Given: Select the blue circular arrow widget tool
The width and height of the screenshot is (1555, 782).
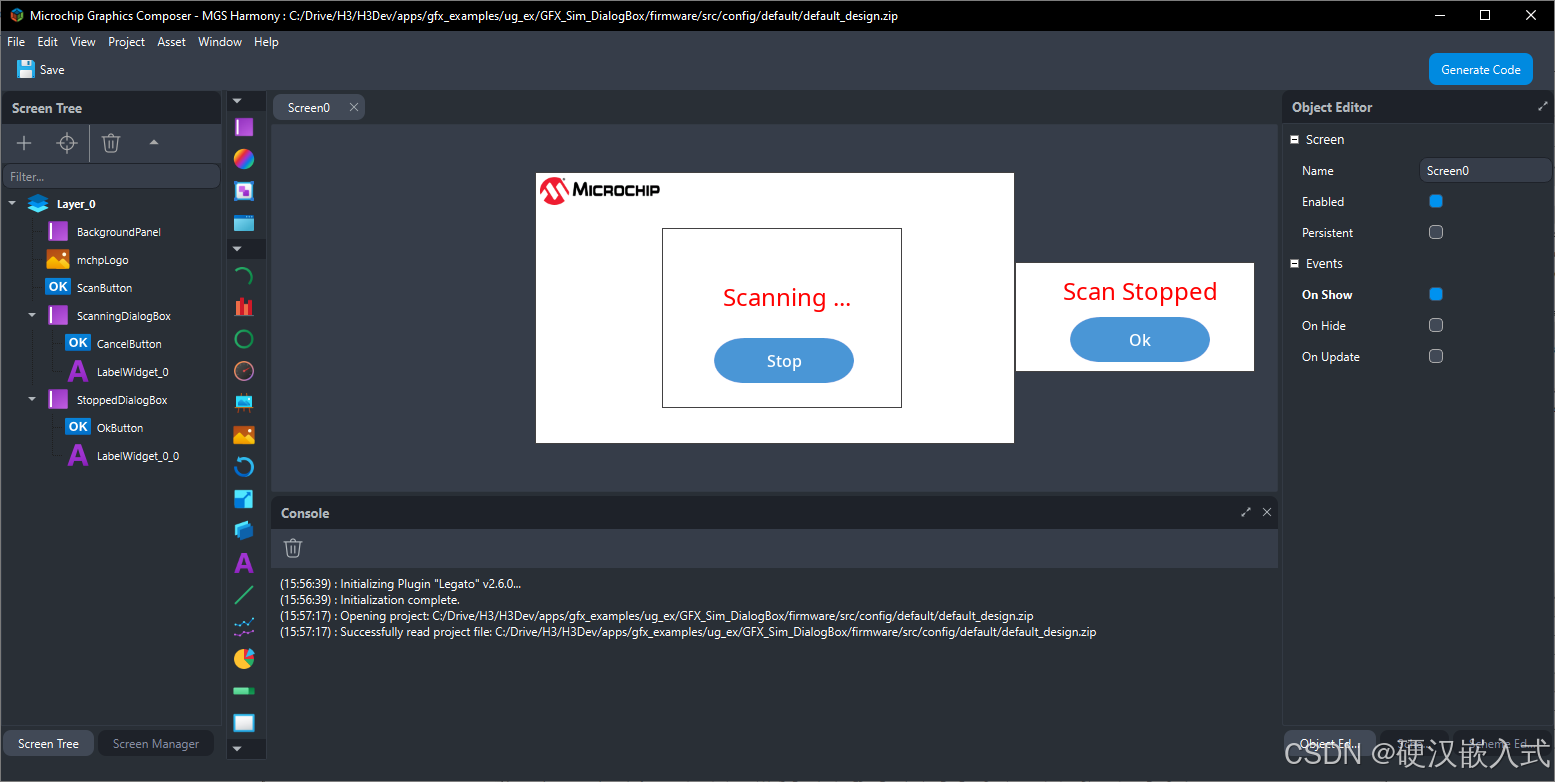Looking at the screenshot, I should [x=244, y=467].
